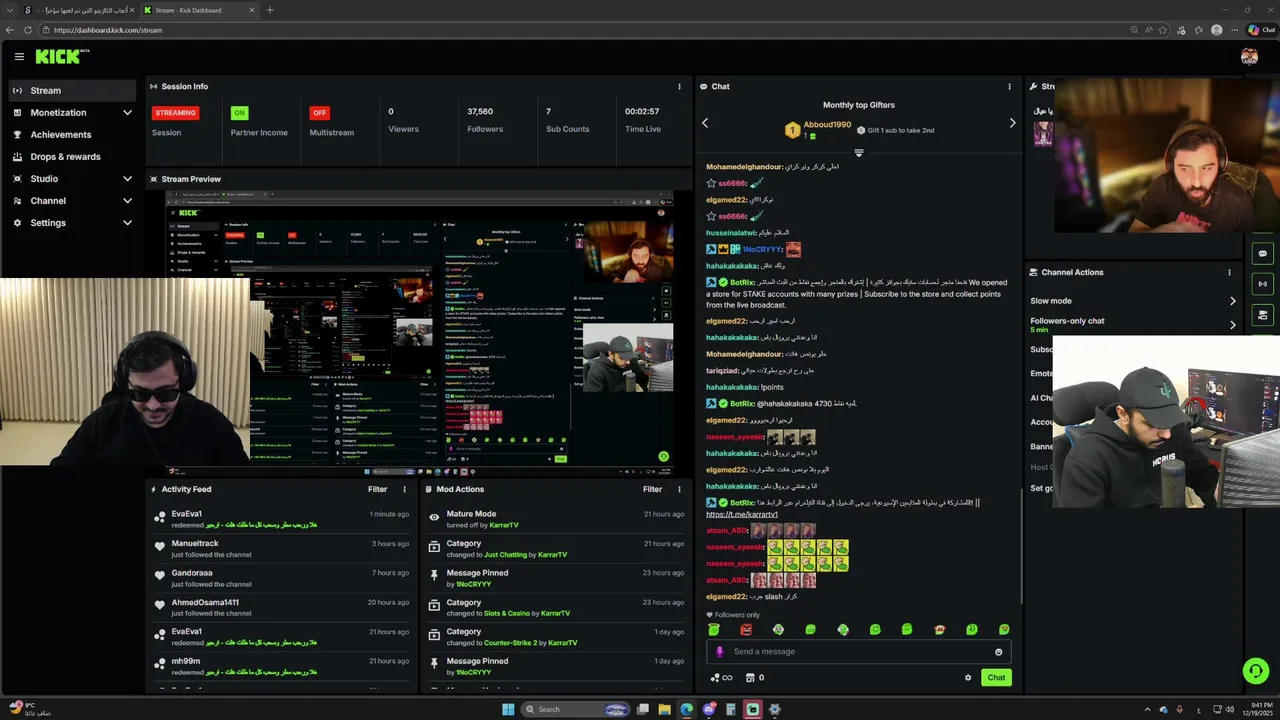
Task: Click the Stream Preview thumbnail
Action: point(419,331)
